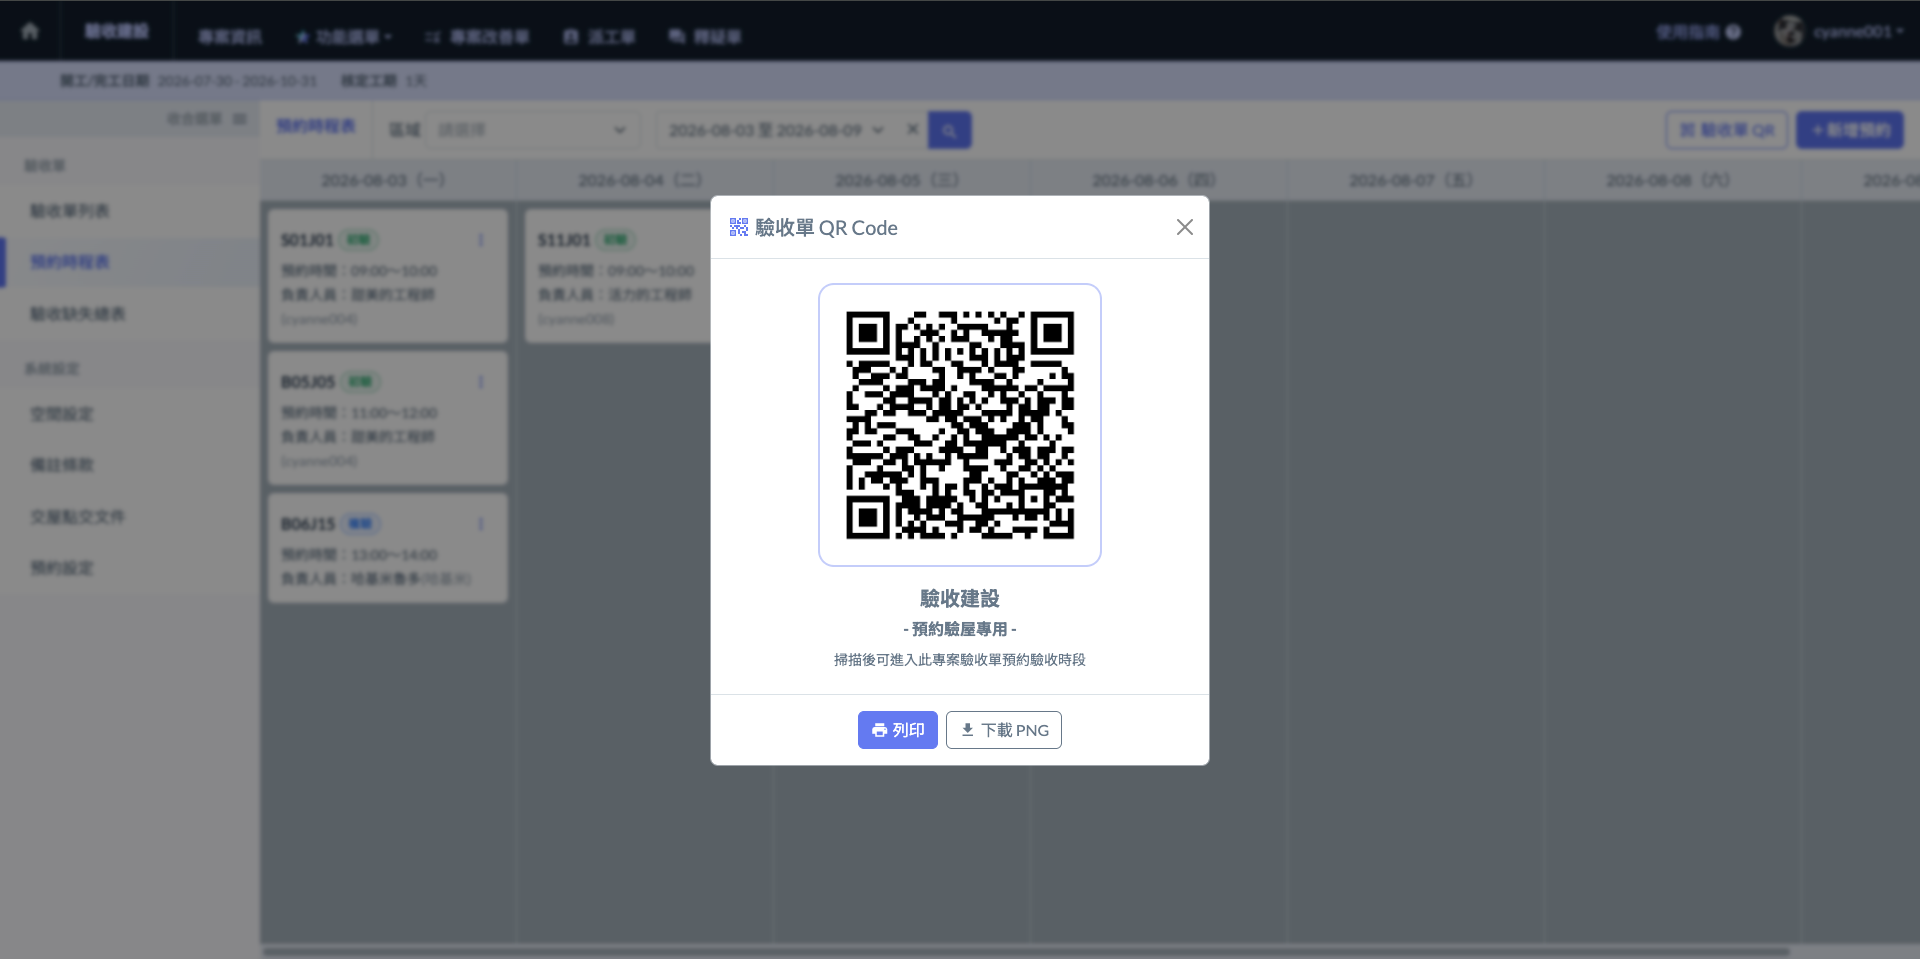Click the user avatar picture
This screenshot has width=1920, height=959.
1789,31
